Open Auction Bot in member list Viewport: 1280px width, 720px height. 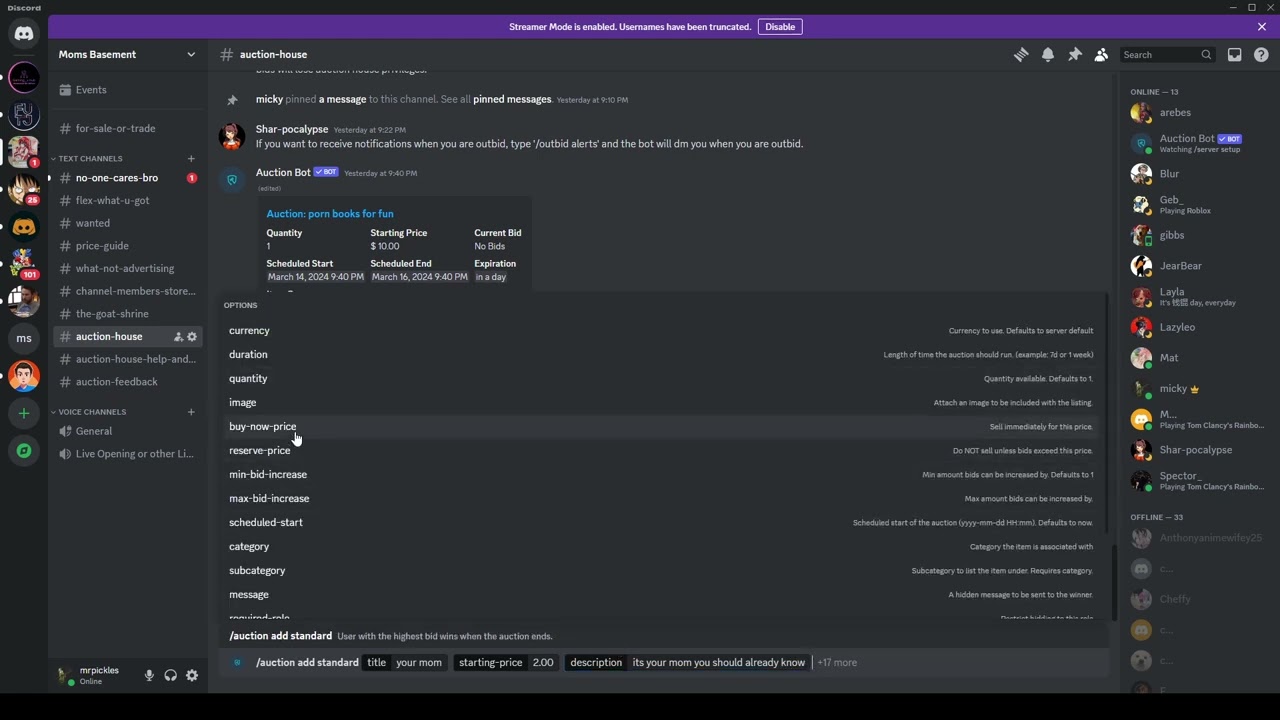(1197, 143)
